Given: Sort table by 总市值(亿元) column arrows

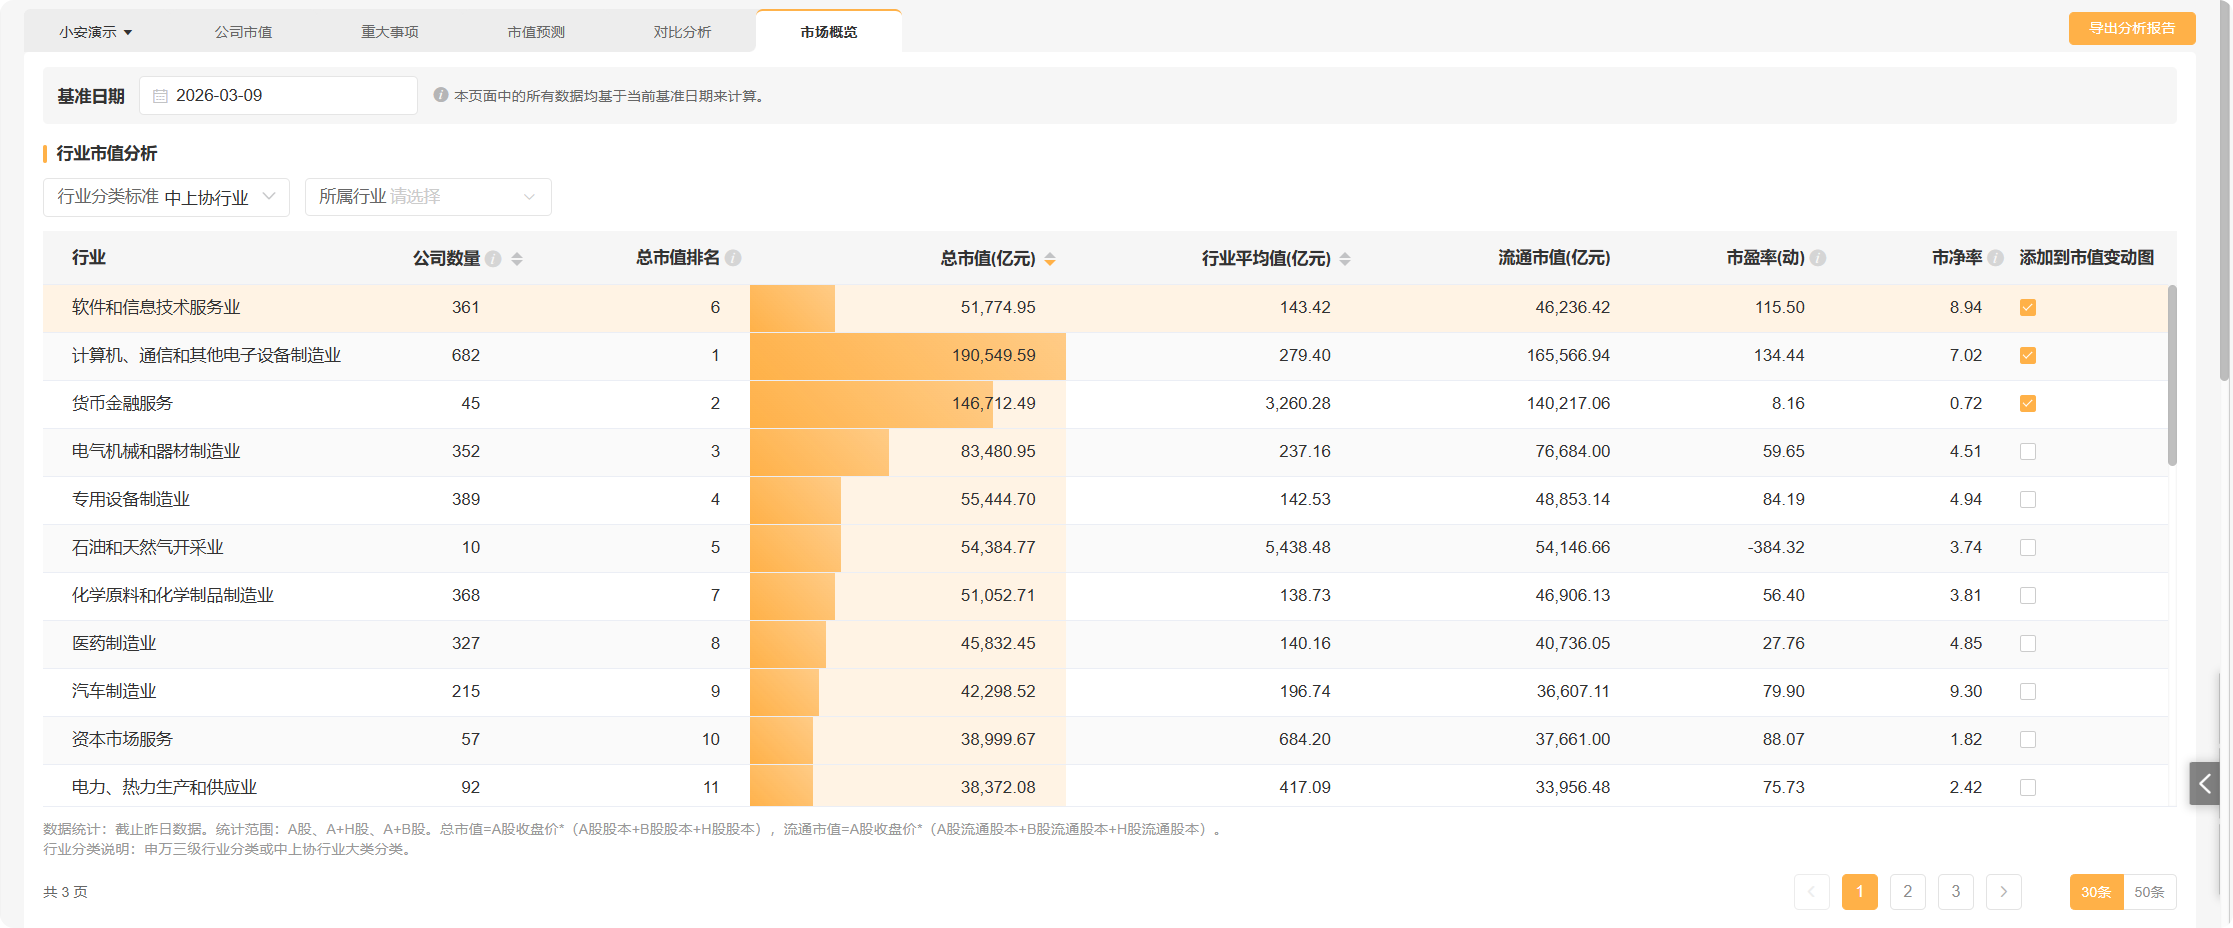Looking at the screenshot, I should point(1050,259).
